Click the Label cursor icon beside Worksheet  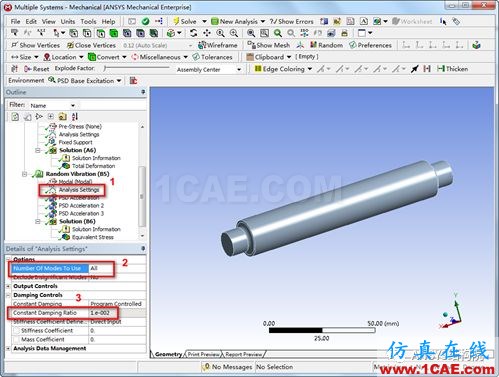click(x=443, y=21)
